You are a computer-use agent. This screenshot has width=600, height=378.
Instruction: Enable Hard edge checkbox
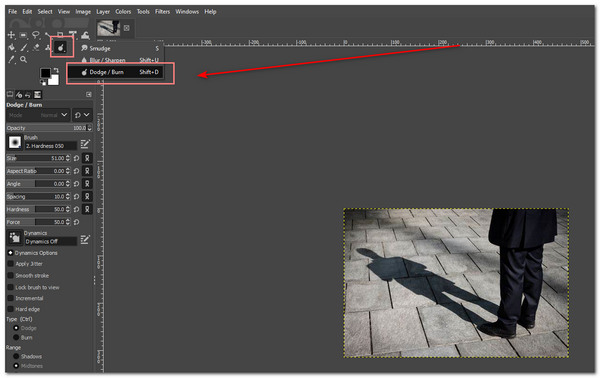(x=11, y=309)
